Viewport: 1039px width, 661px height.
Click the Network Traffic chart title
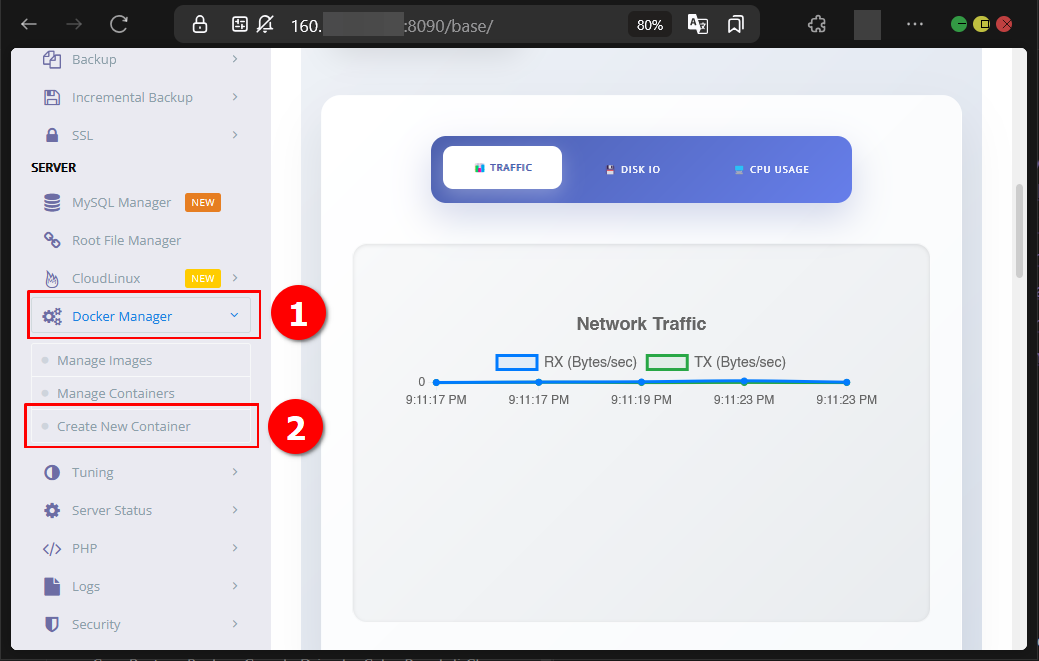(641, 324)
